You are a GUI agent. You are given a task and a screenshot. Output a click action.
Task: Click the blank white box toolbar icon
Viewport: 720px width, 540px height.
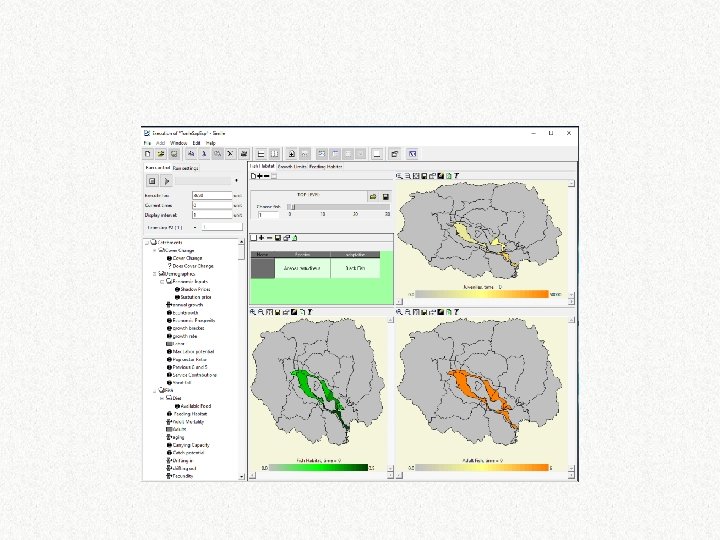click(377, 154)
